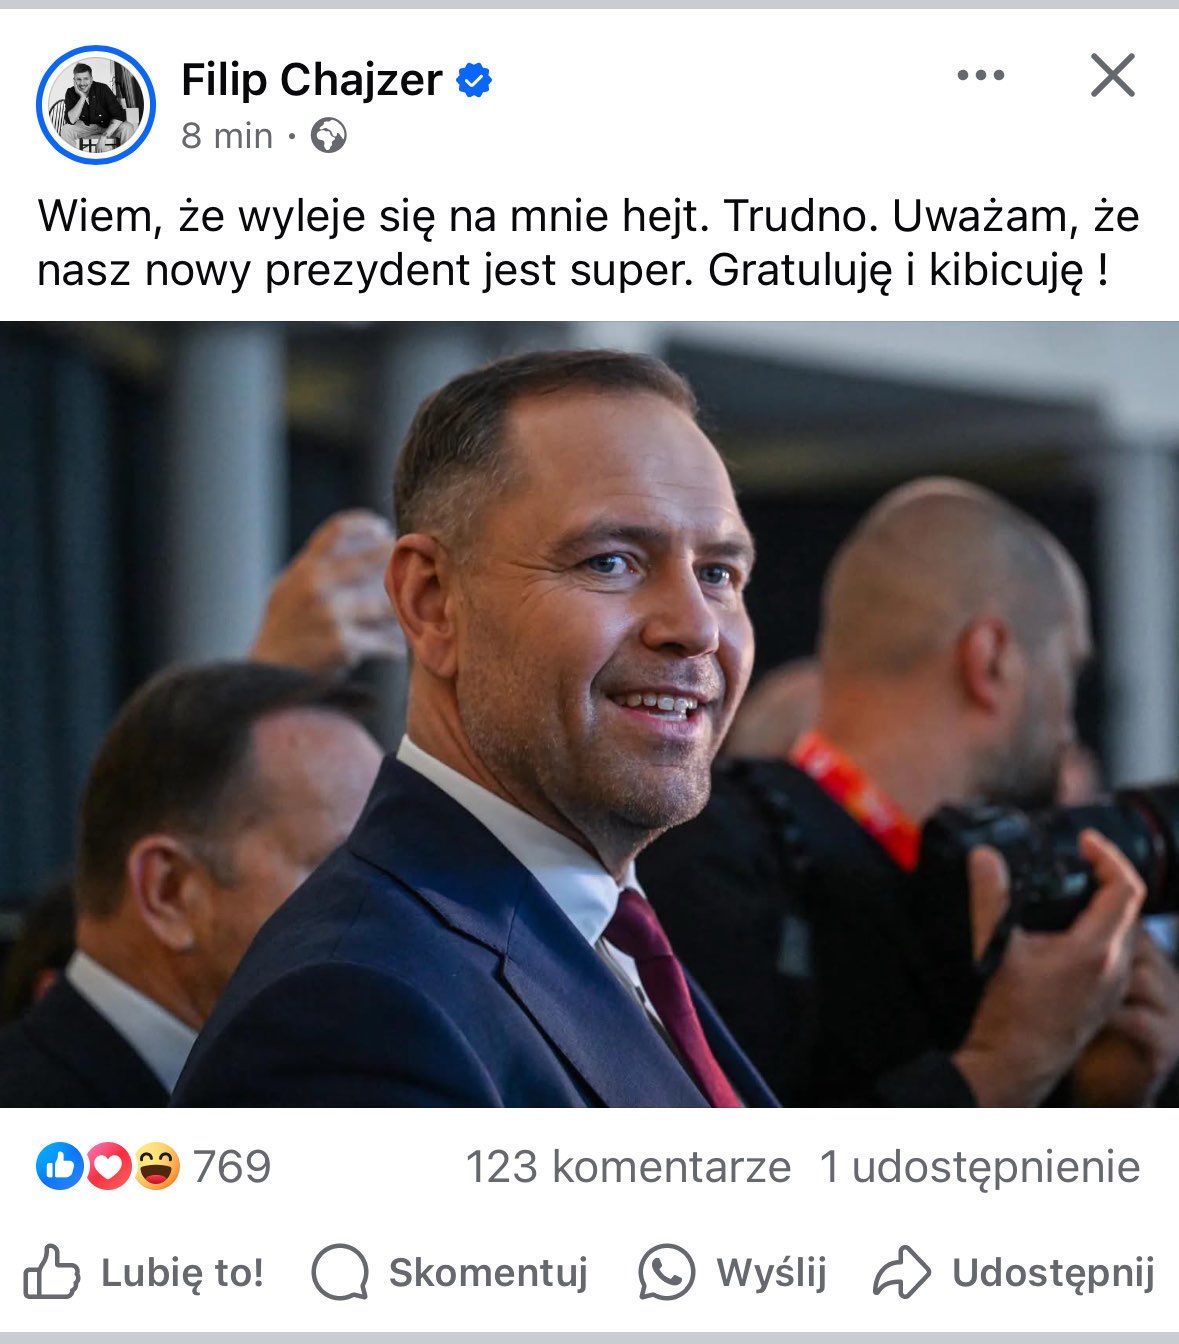
Task: Open the post photo of smiling man
Action: click(589, 714)
